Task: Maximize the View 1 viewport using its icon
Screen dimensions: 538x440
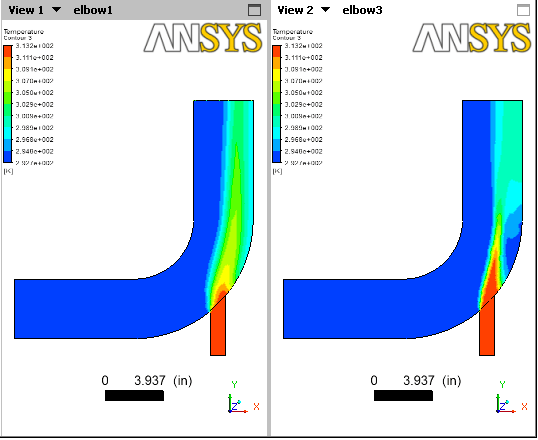Action: 254,10
